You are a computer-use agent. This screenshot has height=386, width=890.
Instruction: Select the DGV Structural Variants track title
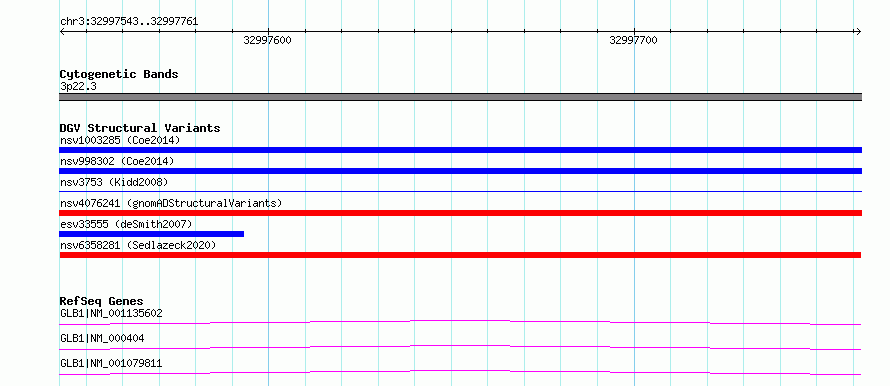click(140, 128)
